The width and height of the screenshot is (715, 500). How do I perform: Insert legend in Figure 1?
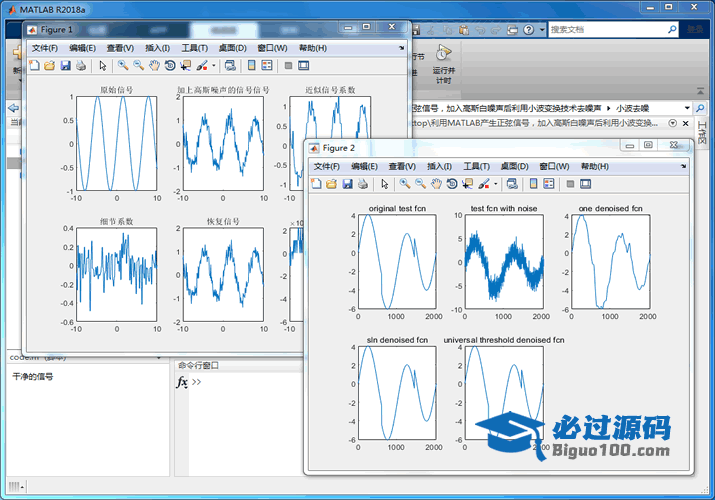pos(267,66)
